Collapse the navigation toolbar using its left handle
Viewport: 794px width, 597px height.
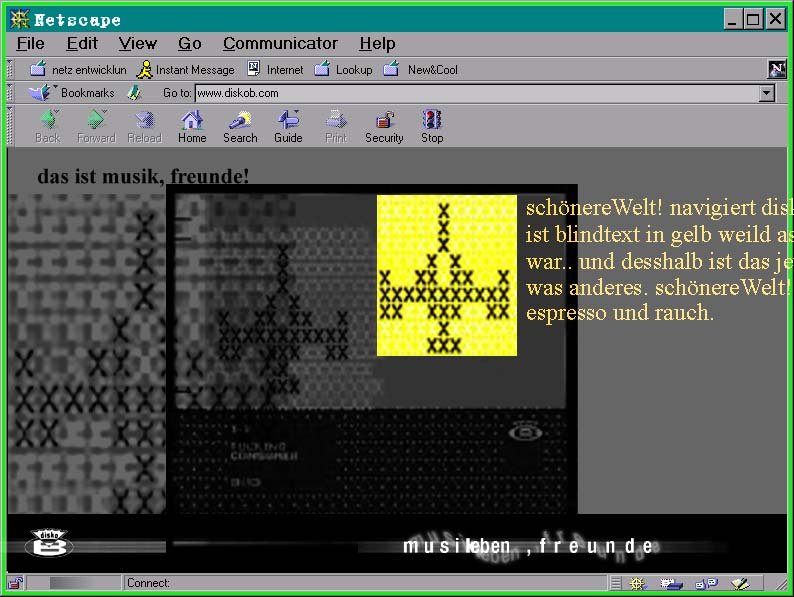click(12, 125)
